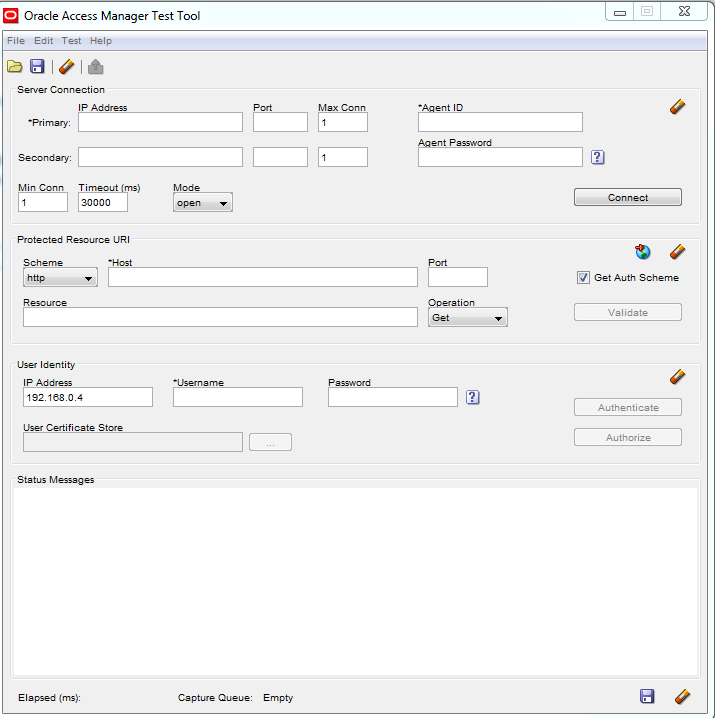Click the Authorize button
Screen dimensions: 715x718
pyautogui.click(x=628, y=437)
